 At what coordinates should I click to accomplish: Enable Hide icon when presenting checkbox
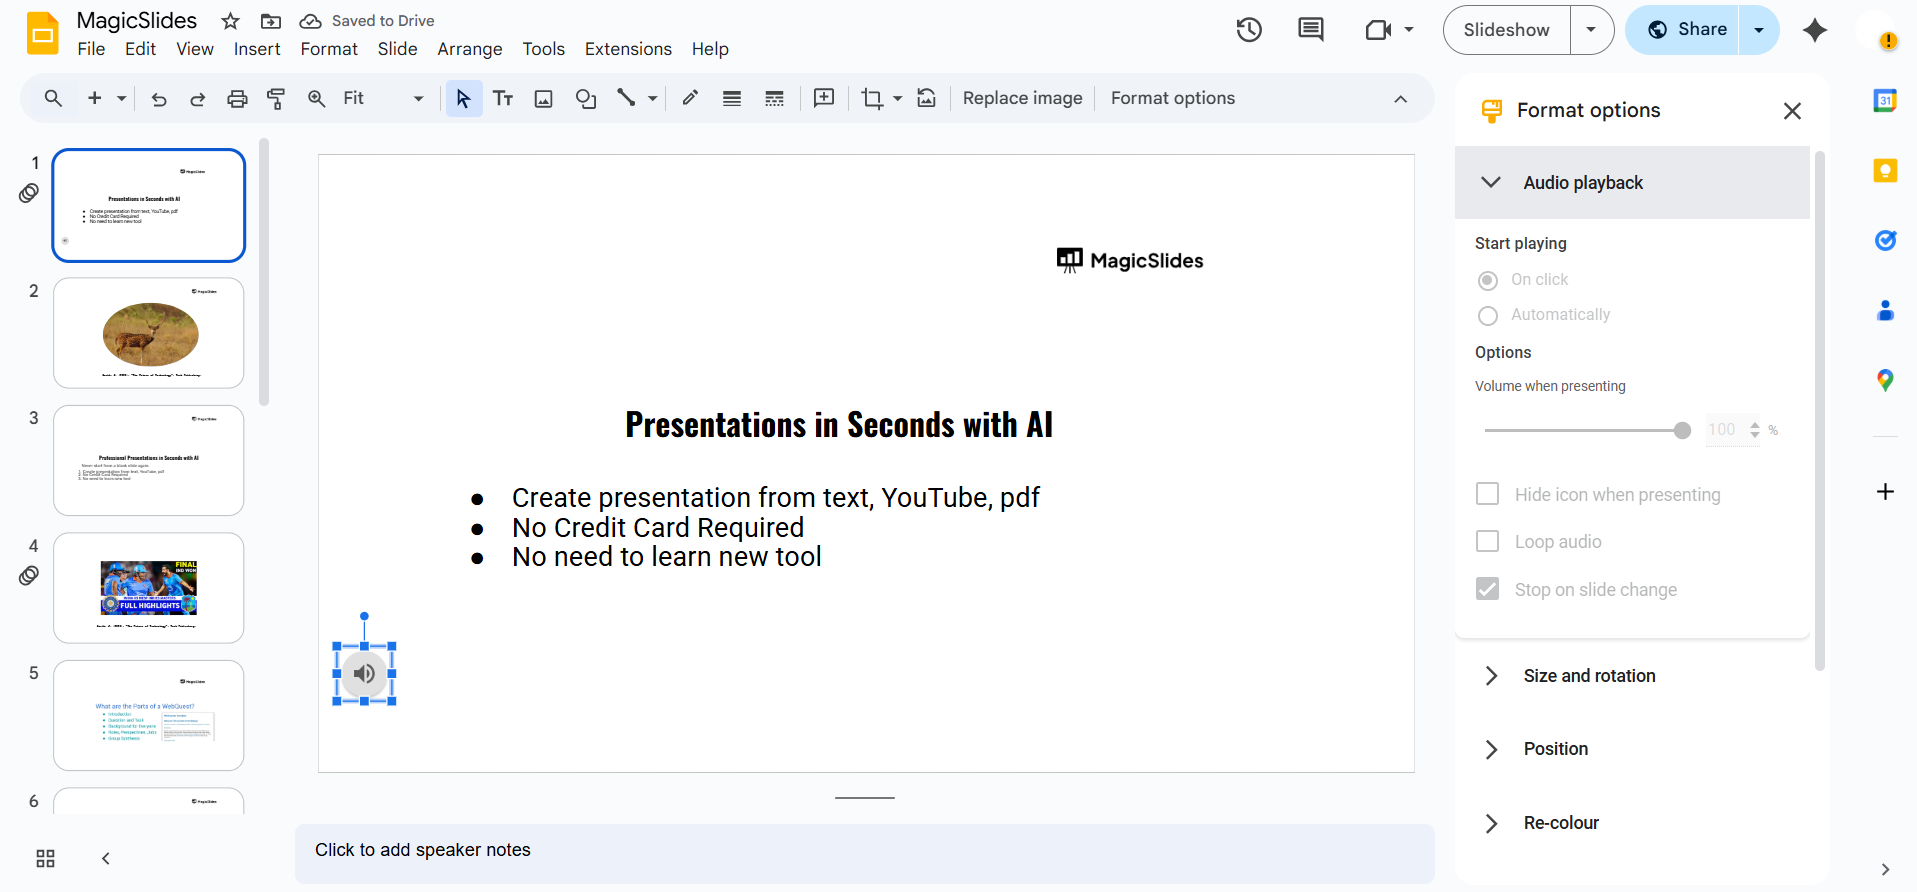point(1488,494)
